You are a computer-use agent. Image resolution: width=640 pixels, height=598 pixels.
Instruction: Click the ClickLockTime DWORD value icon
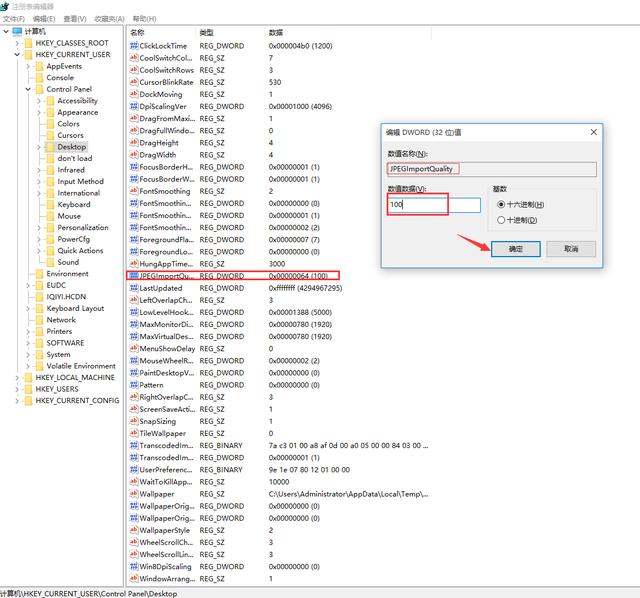click(x=134, y=46)
